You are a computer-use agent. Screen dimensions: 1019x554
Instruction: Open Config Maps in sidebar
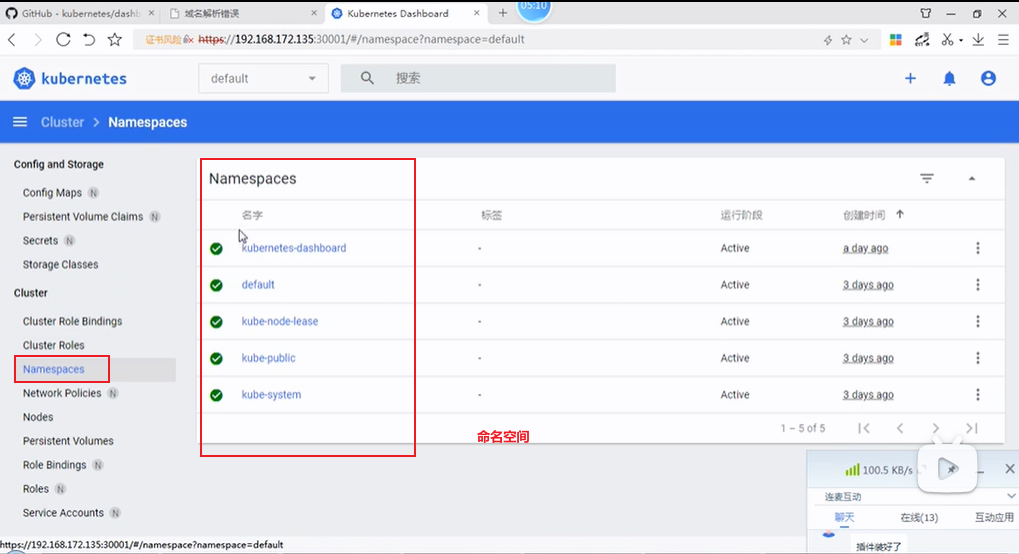(x=52, y=192)
